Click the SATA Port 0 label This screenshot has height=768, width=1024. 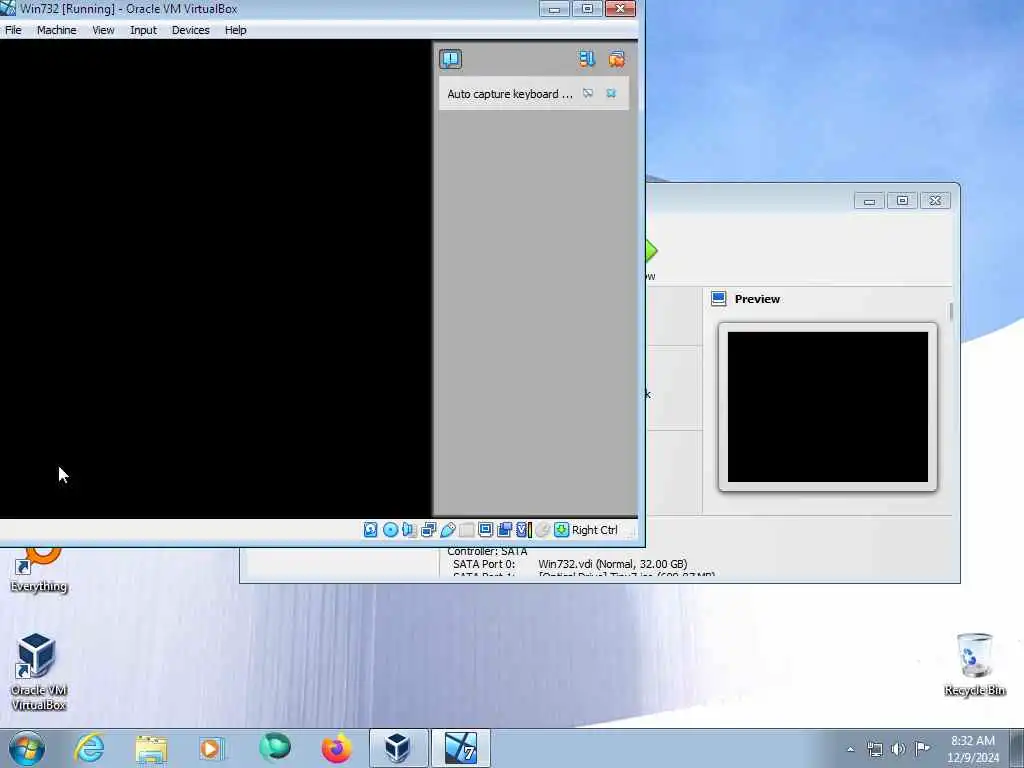coord(484,564)
